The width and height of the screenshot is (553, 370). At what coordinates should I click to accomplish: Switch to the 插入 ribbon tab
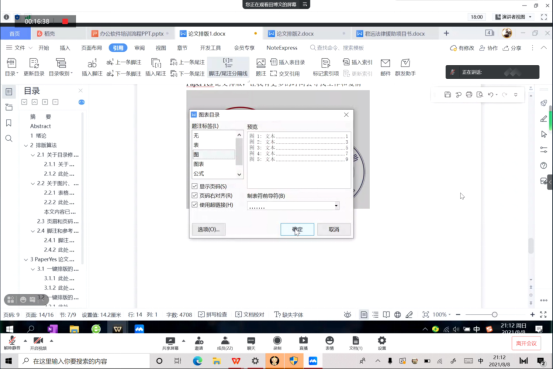65,48
